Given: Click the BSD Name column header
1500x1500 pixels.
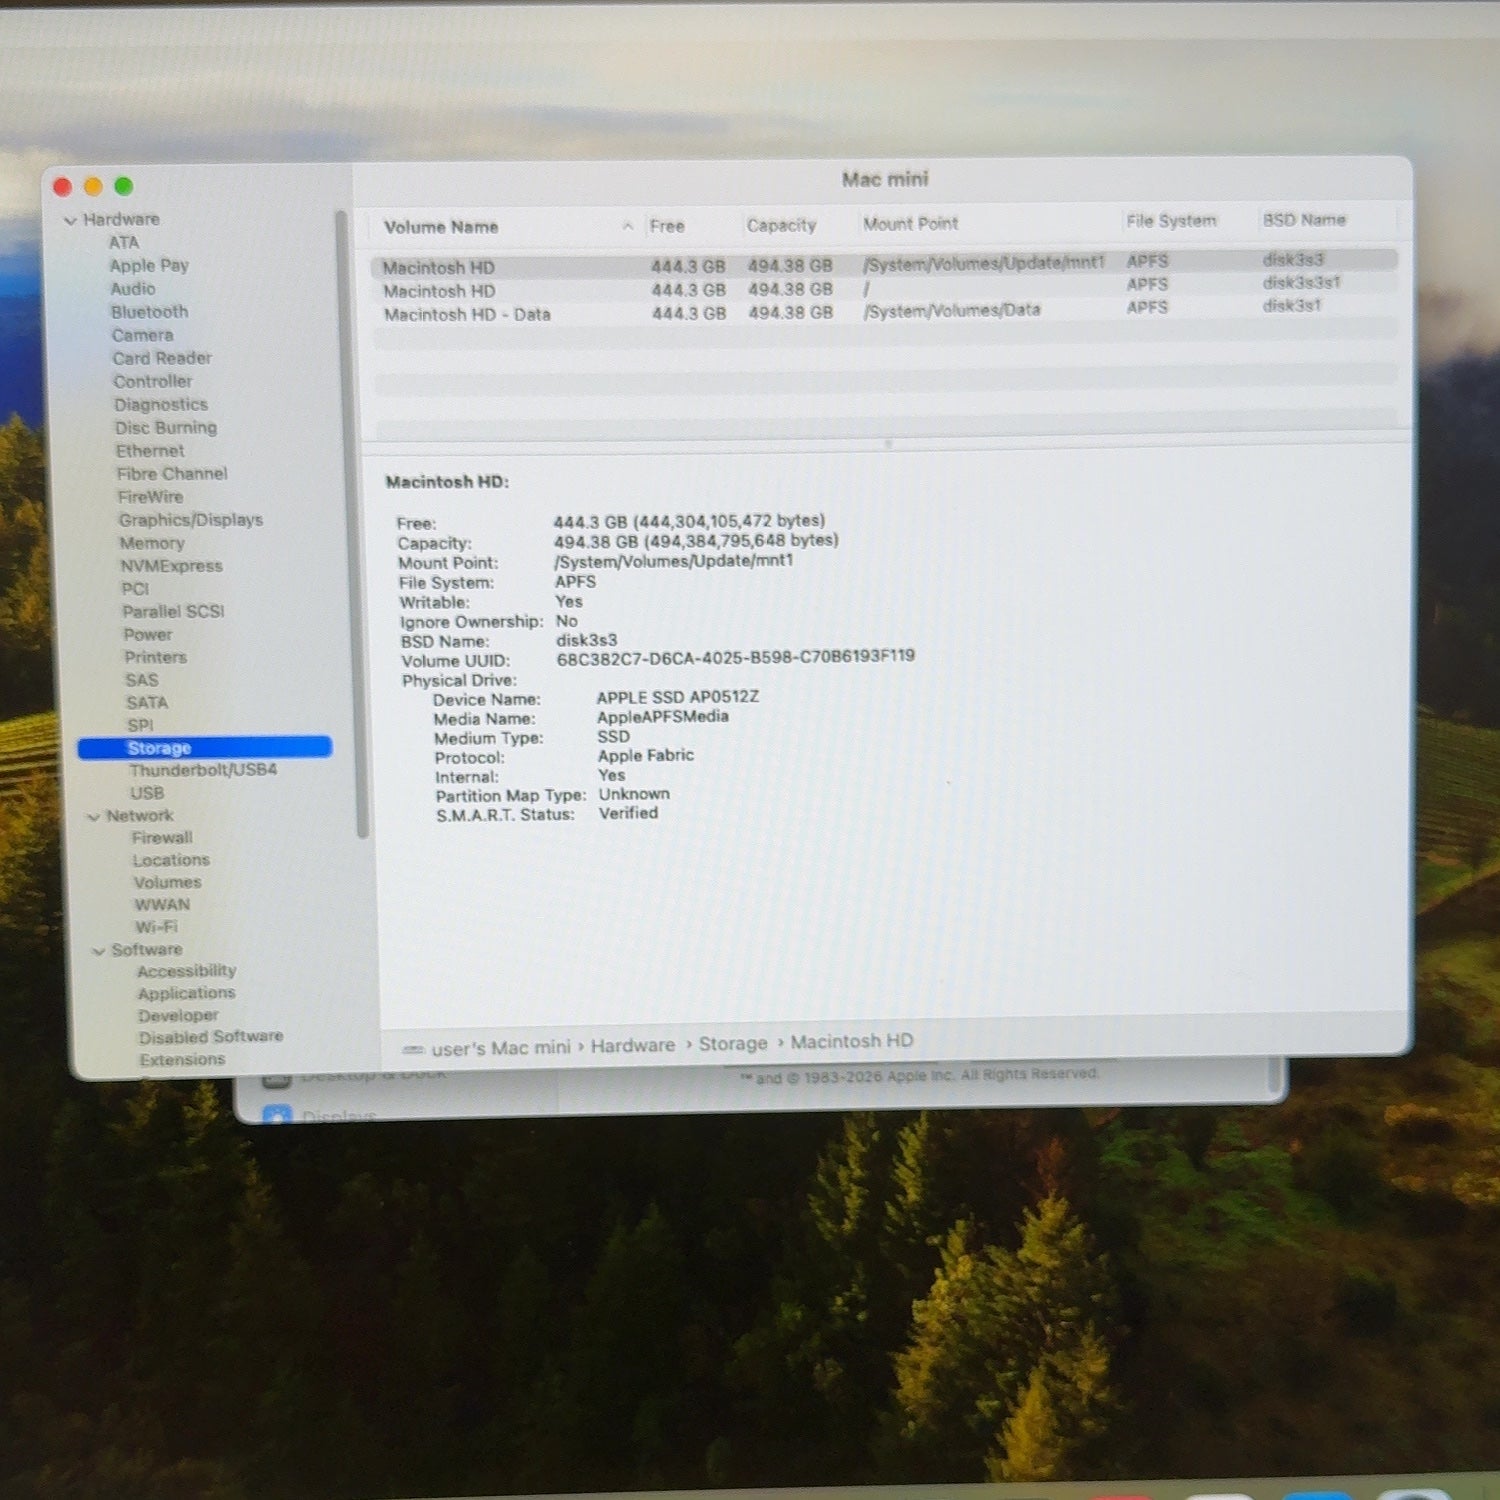Looking at the screenshot, I should [x=1304, y=220].
